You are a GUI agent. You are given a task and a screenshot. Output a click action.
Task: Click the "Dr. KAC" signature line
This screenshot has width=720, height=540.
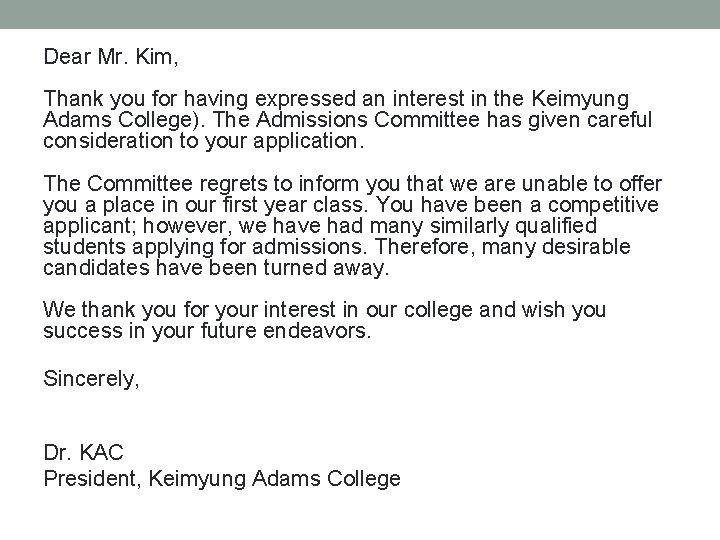click(84, 455)
